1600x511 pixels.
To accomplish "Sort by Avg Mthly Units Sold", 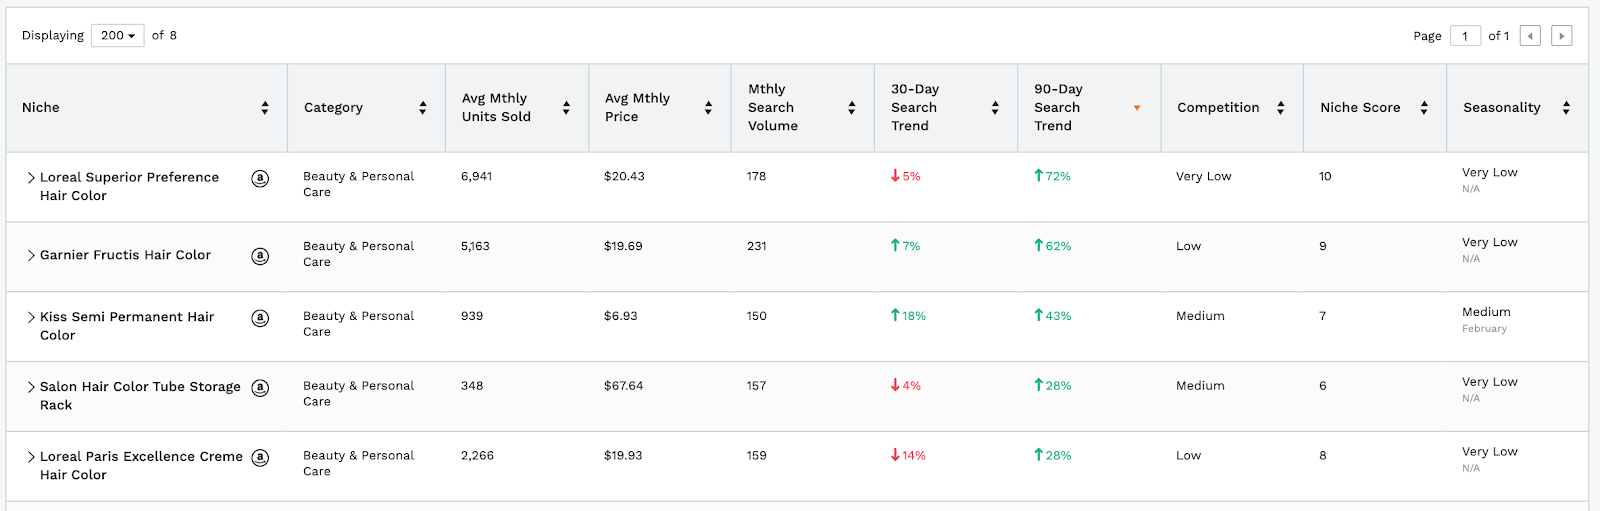I will pyautogui.click(x=566, y=108).
